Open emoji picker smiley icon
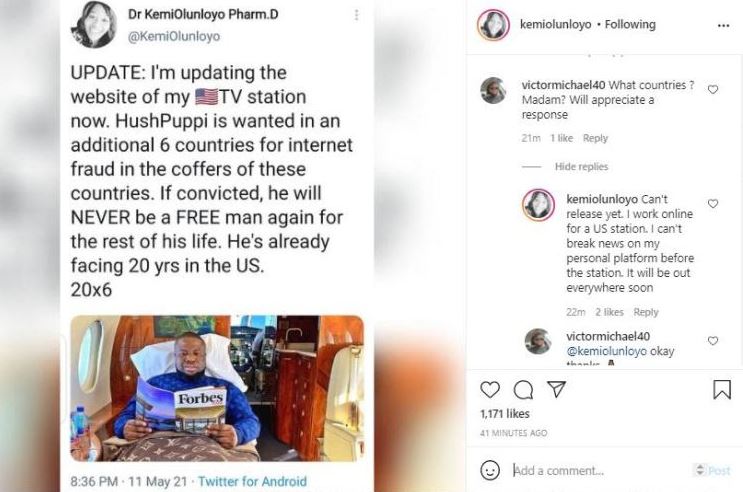Image resolution: width=743 pixels, height=492 pixels. tap(490, 470)
